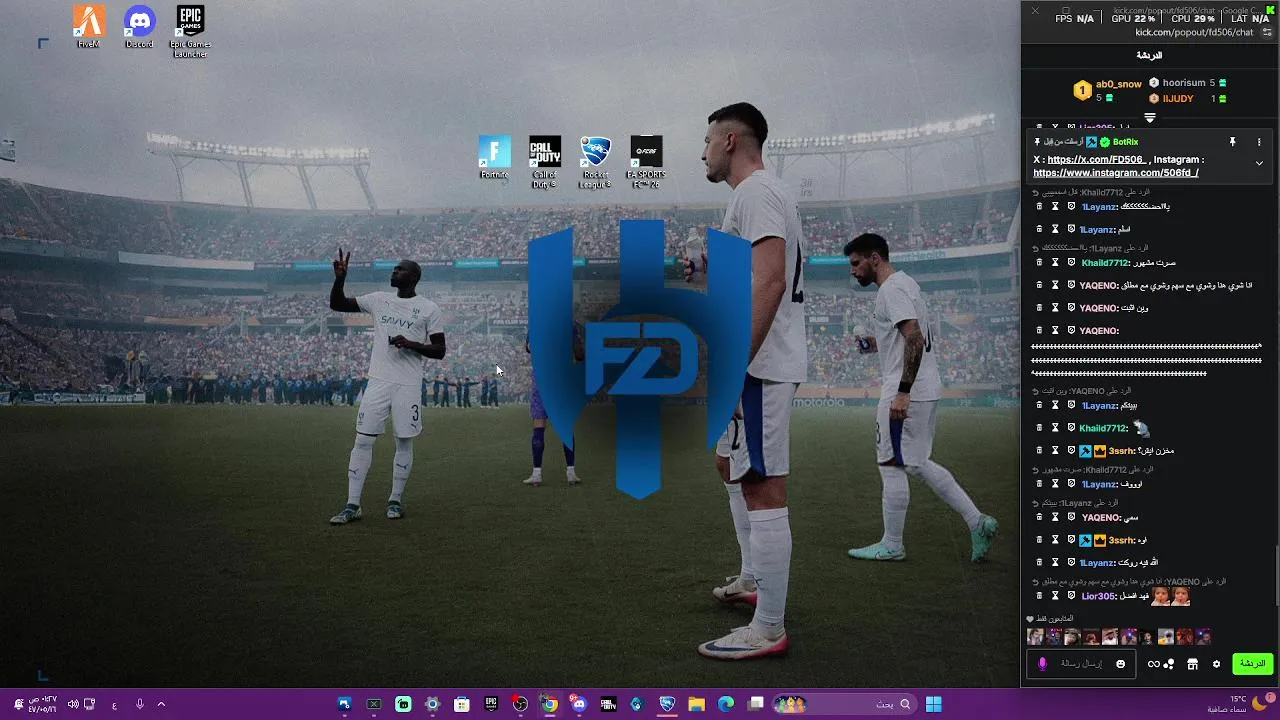Click the shield icon beside 3ssrh's 'اوه' message
1280x720 pixels.
coord(1071,540)
